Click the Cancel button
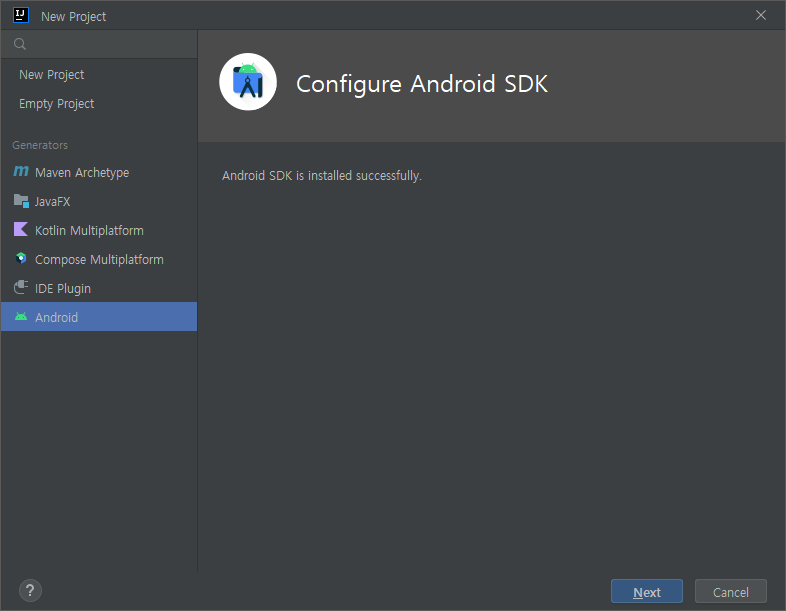The width and height of the screenshot is (786, 611). (730, 591)
